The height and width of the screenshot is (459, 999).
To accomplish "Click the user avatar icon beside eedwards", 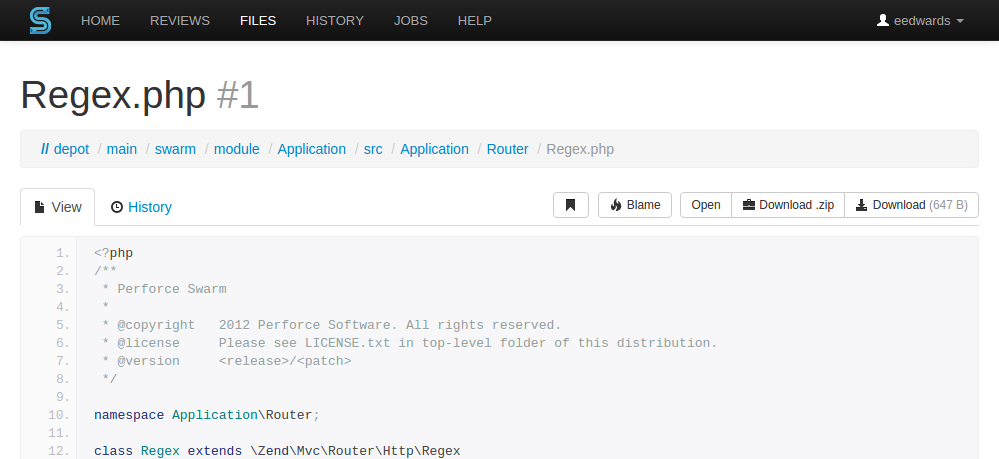I will tap(882, 20).
